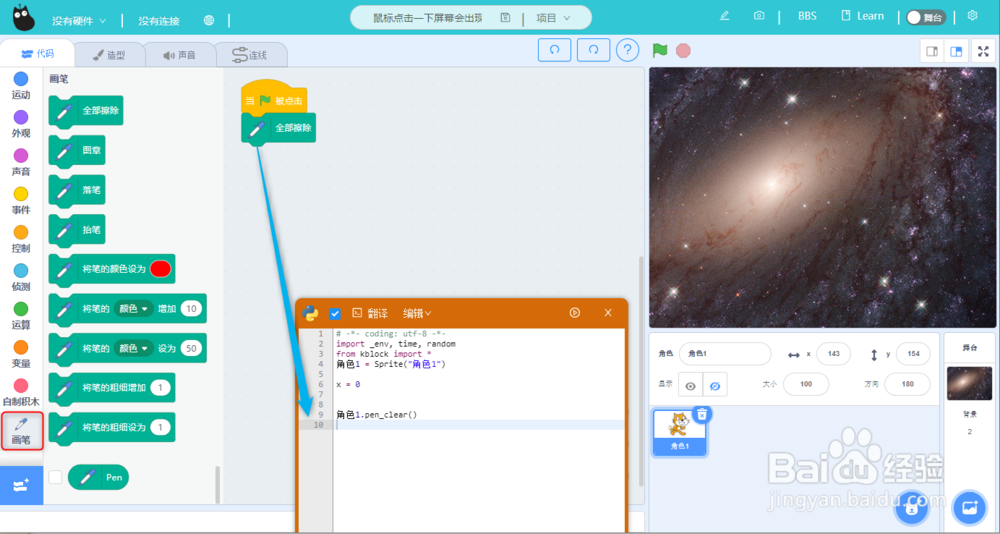Viewport: 1000px width, 534px height.
Task: Click the sprite name field 角色1
Action: tap(724, 353)
